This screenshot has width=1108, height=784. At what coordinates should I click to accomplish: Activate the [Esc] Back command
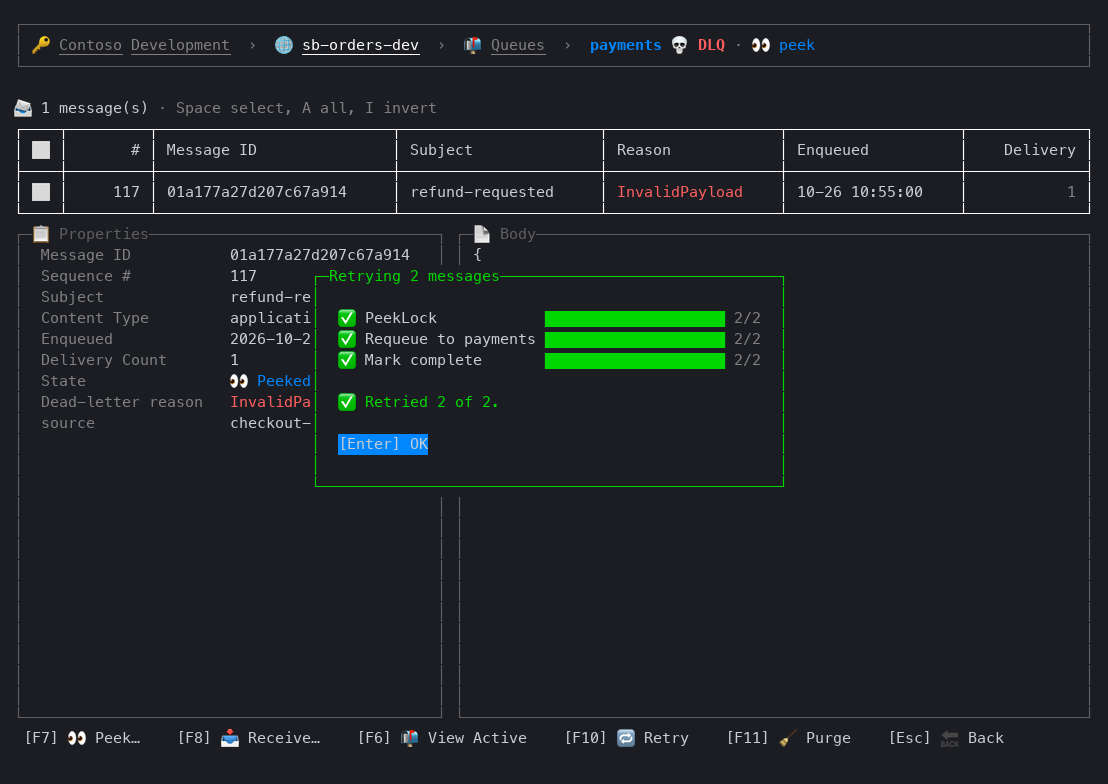[x=946, y=738]
